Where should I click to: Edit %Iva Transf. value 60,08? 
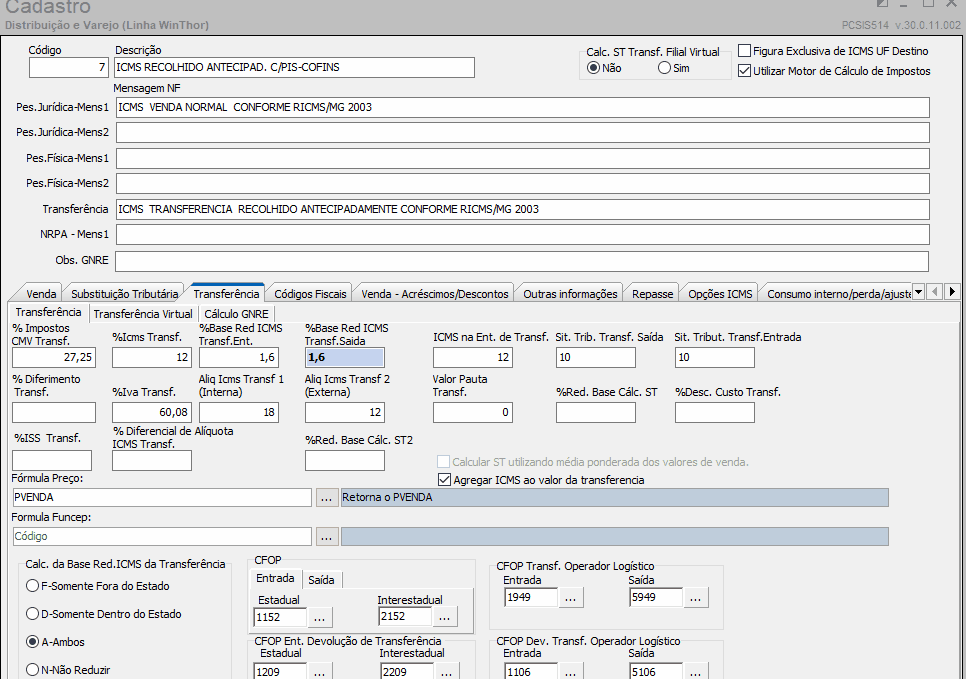coord(152,412)
